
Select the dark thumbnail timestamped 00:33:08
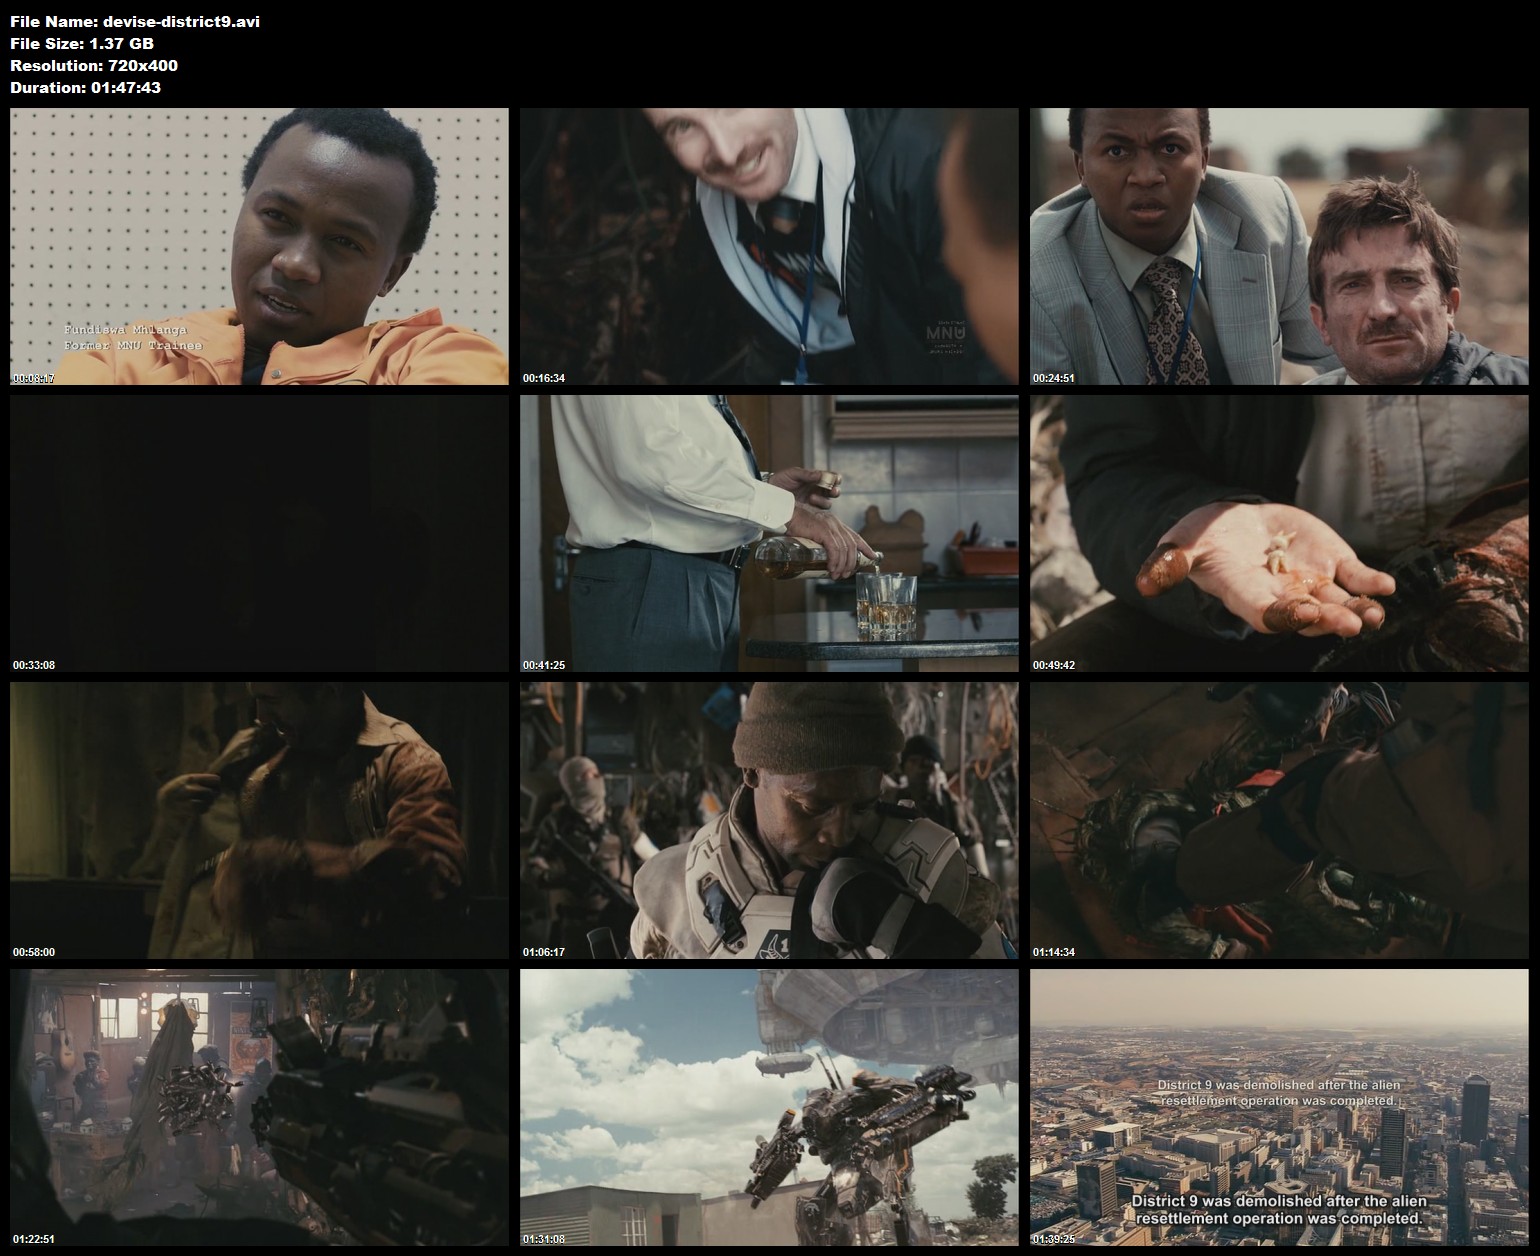(259, 534)
